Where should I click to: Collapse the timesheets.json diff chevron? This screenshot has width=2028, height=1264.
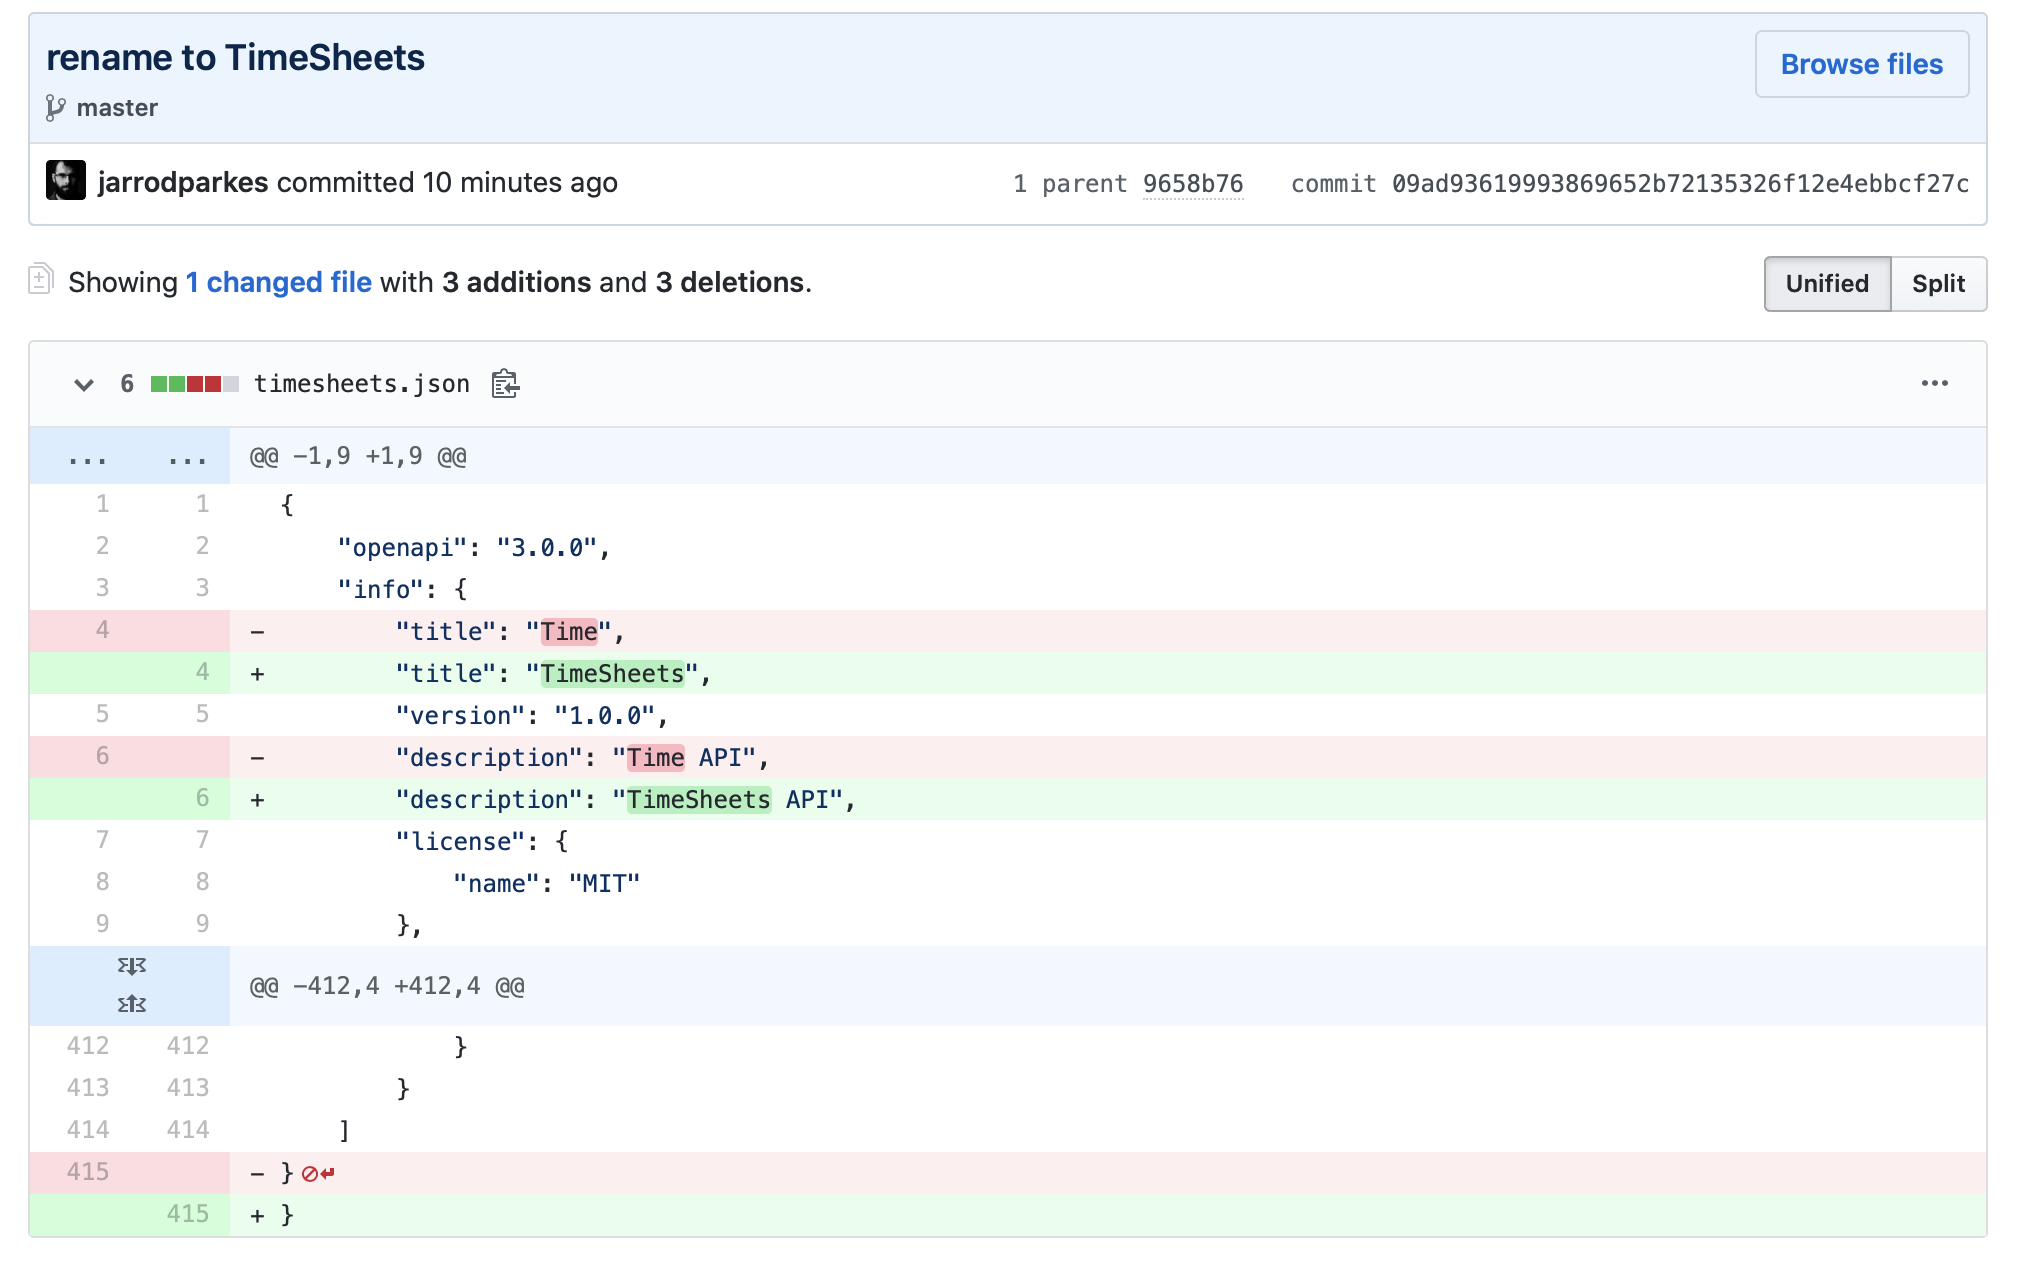coord(84,384)
